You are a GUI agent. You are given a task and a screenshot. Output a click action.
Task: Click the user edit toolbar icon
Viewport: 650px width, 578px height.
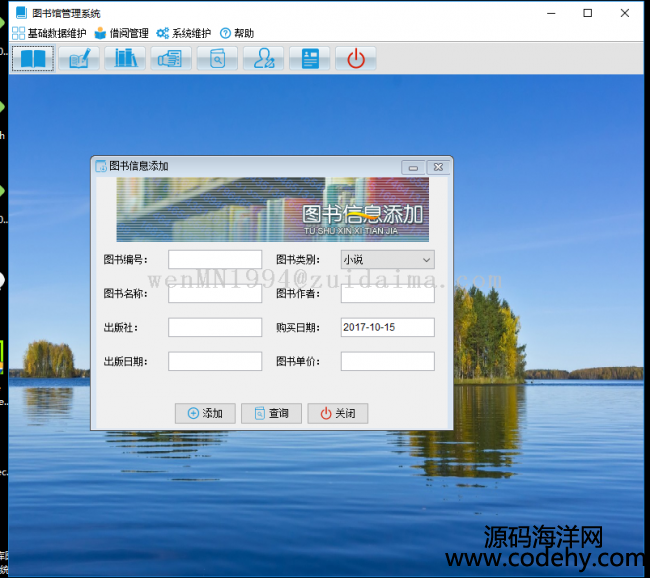pyautogui.click(x=264, y=58)
